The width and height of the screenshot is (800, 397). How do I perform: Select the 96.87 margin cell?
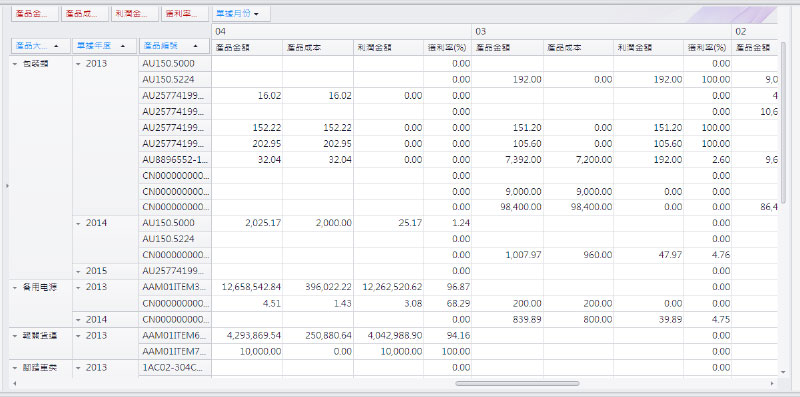pos(447,287)
